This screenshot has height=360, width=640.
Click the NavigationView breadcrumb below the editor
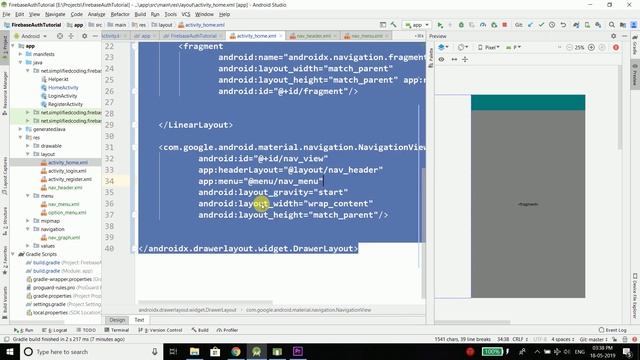pyautogui.click(x=309, y=310)
